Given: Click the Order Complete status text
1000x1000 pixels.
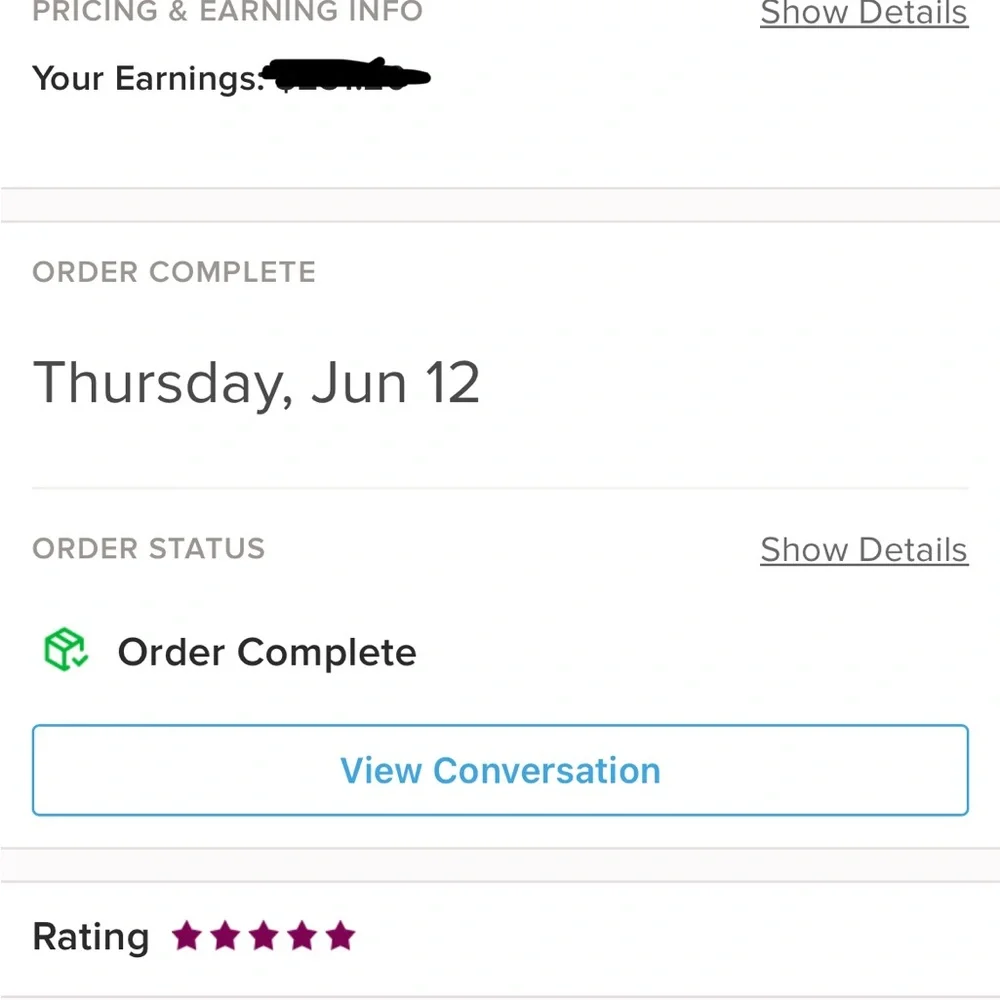Looking at the screenshot, I should [267, 652].
